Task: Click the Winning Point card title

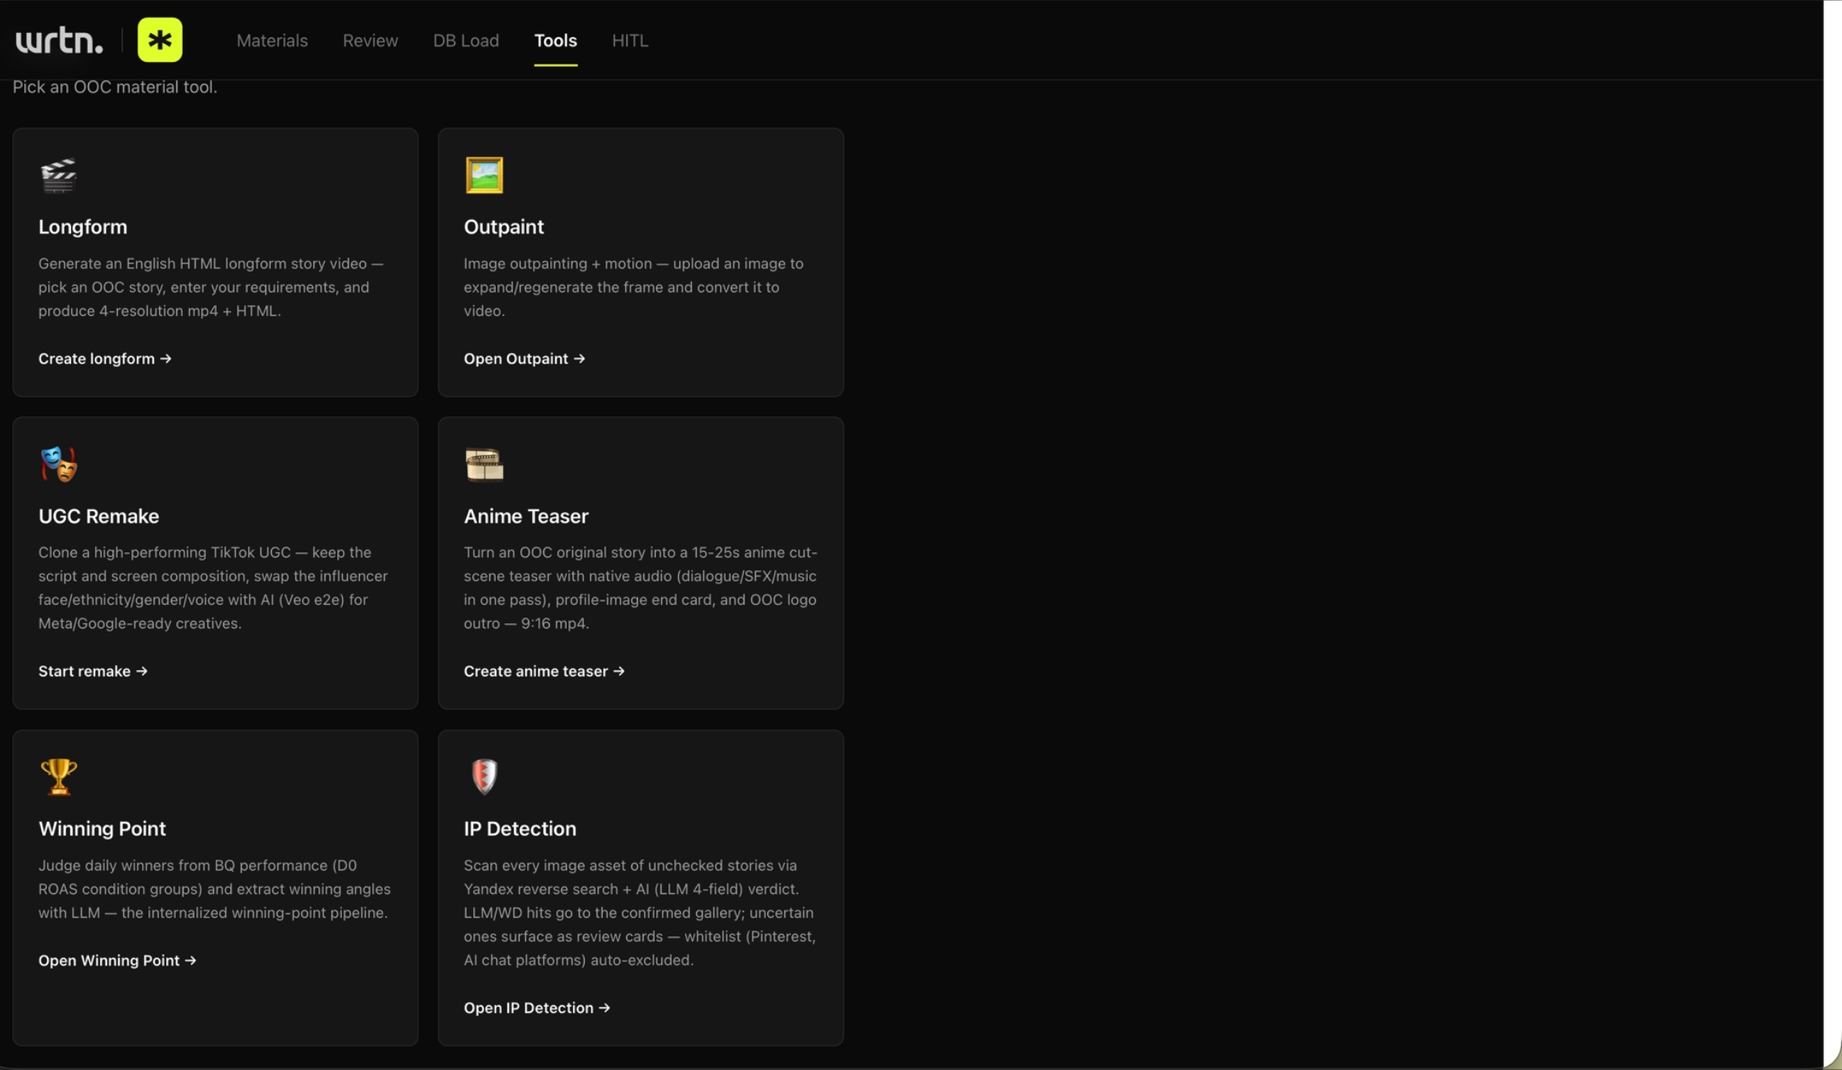Action: click(x=102, y=828)
